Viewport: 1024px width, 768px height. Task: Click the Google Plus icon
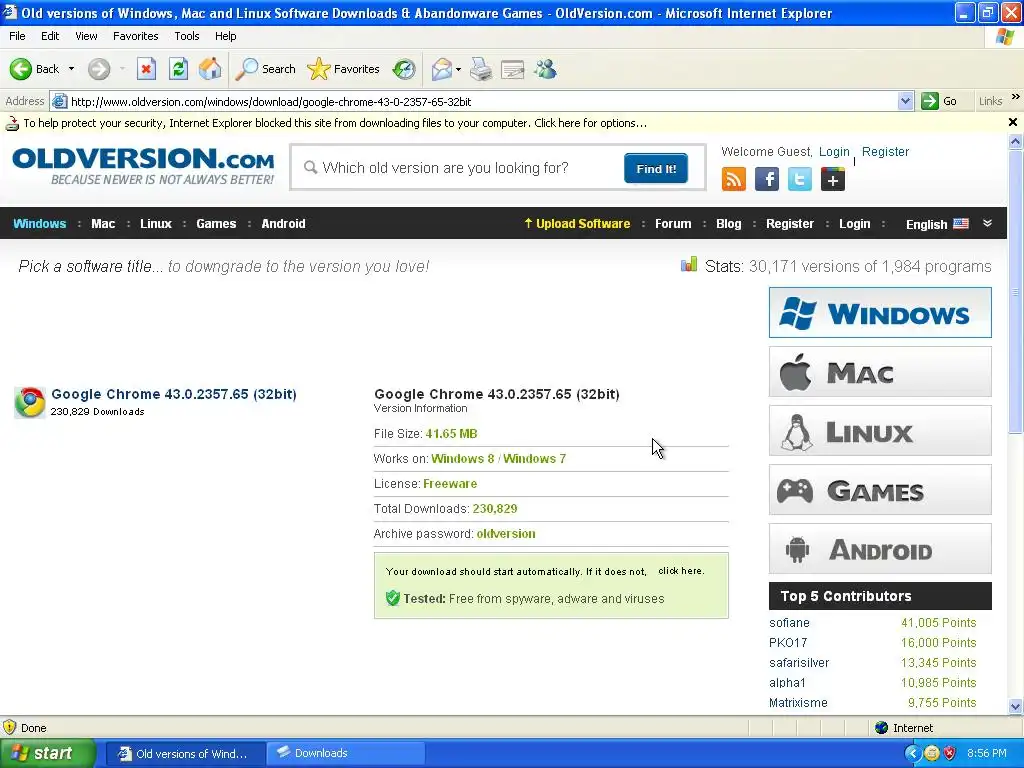tap(833, 179)
